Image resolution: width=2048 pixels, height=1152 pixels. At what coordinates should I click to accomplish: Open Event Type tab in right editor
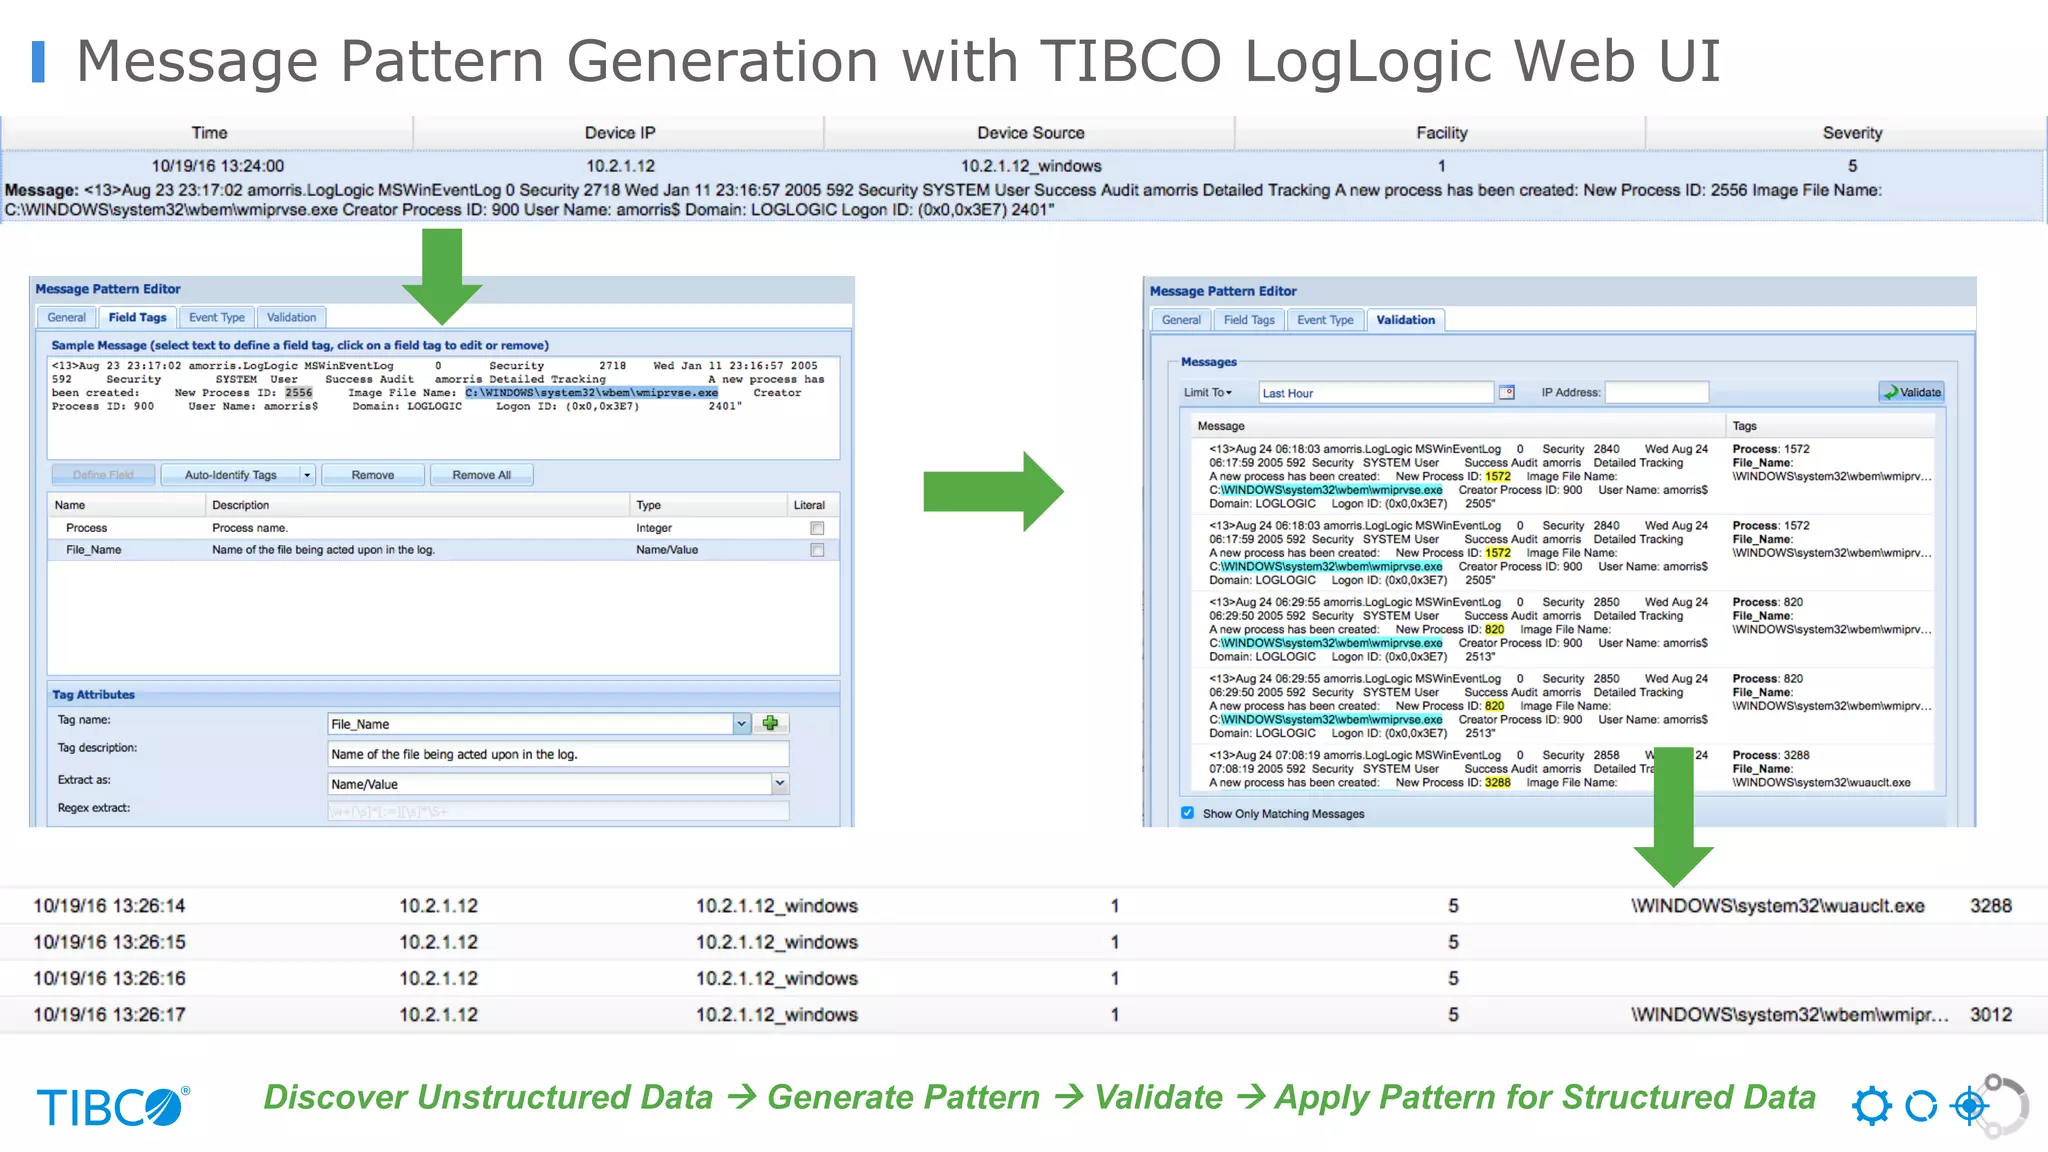coord(1325,320)
